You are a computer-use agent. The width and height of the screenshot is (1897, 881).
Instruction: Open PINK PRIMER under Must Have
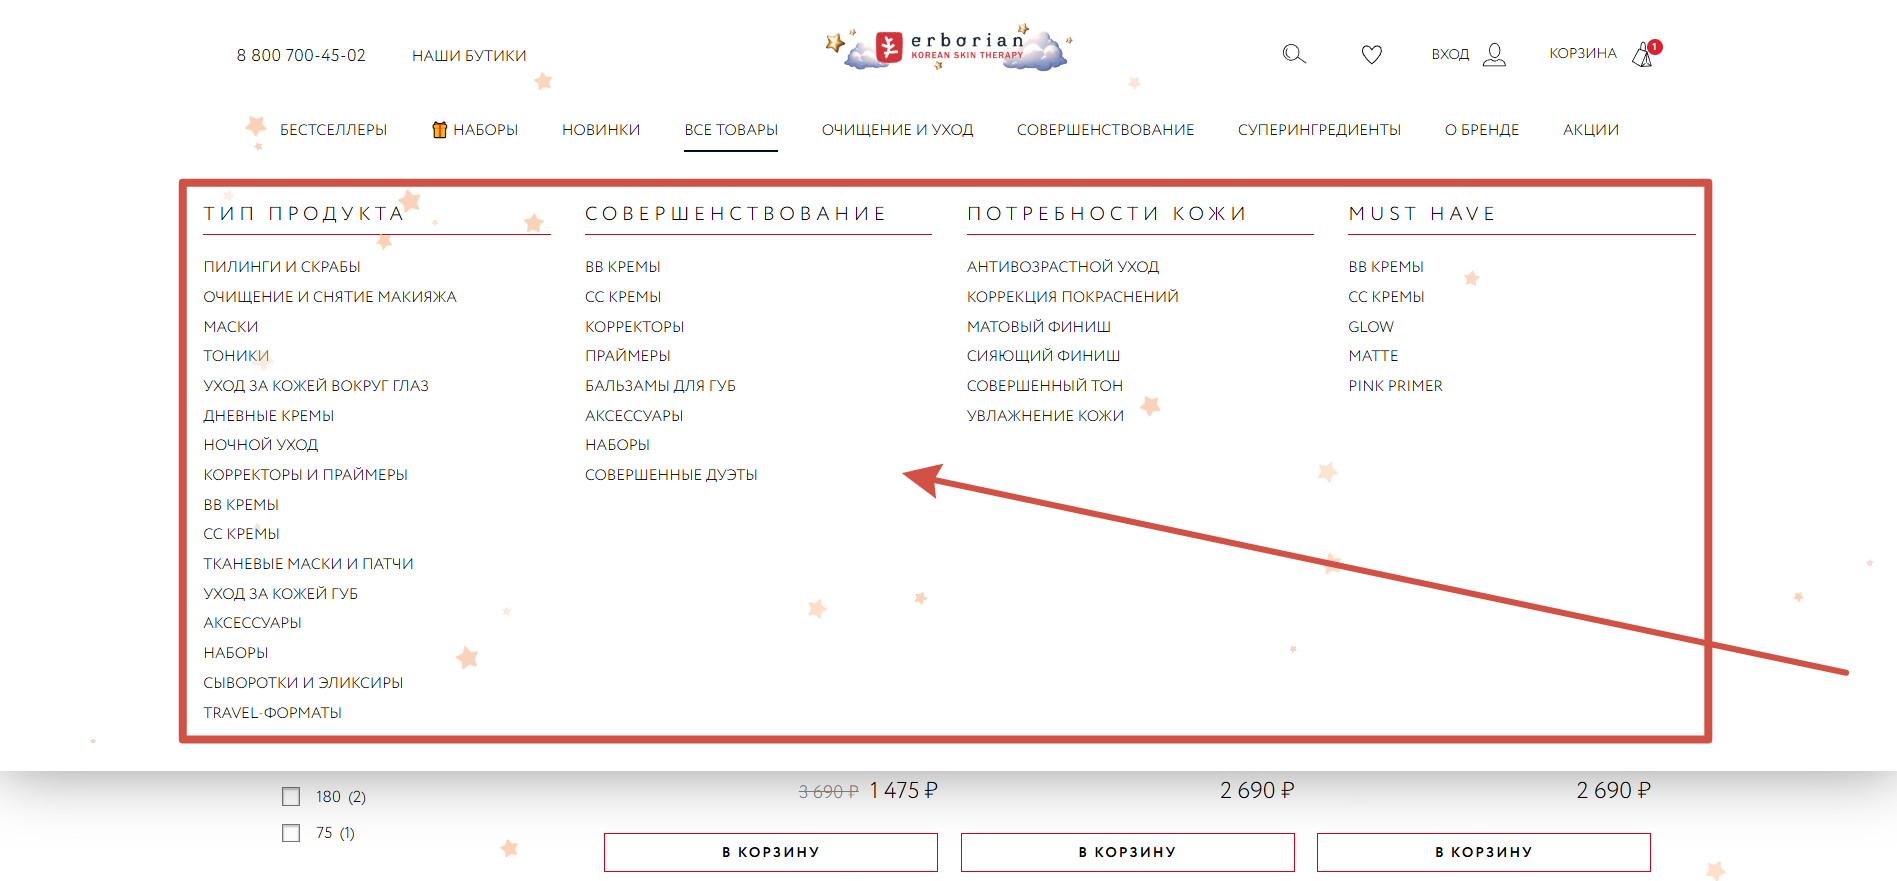click(1396, 386)
